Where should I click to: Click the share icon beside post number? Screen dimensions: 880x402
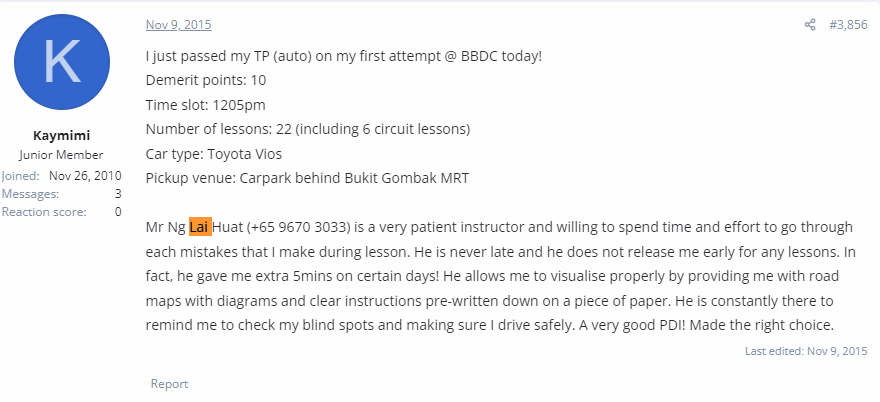click(810, 25)
